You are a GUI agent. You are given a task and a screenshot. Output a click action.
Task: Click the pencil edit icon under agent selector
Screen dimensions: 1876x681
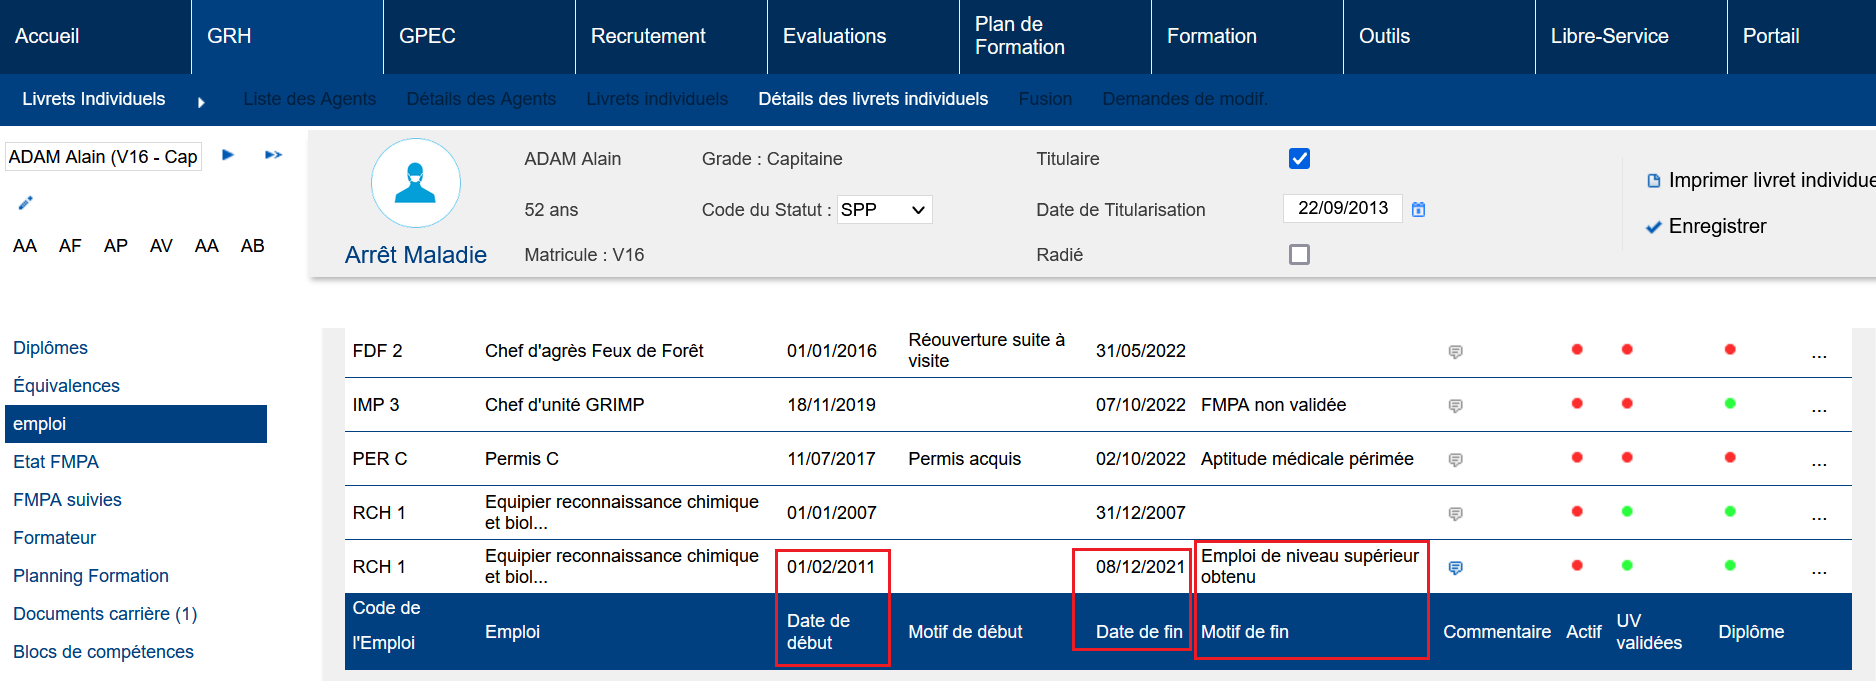(x=26, y=203)
